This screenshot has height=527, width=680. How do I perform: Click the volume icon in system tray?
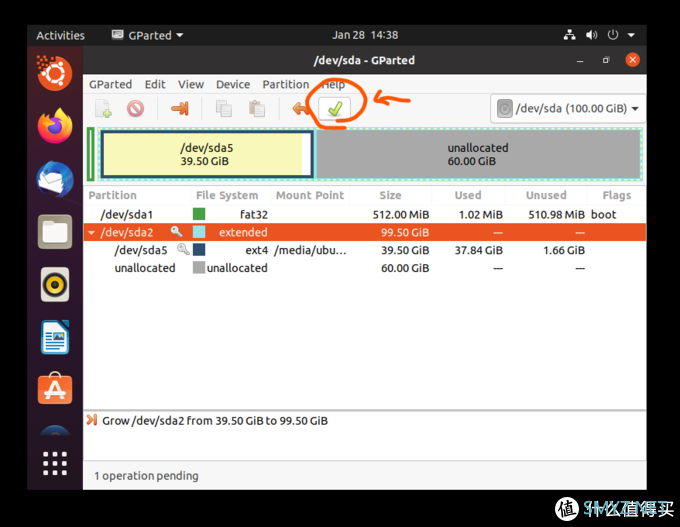(x=591, y=35)
